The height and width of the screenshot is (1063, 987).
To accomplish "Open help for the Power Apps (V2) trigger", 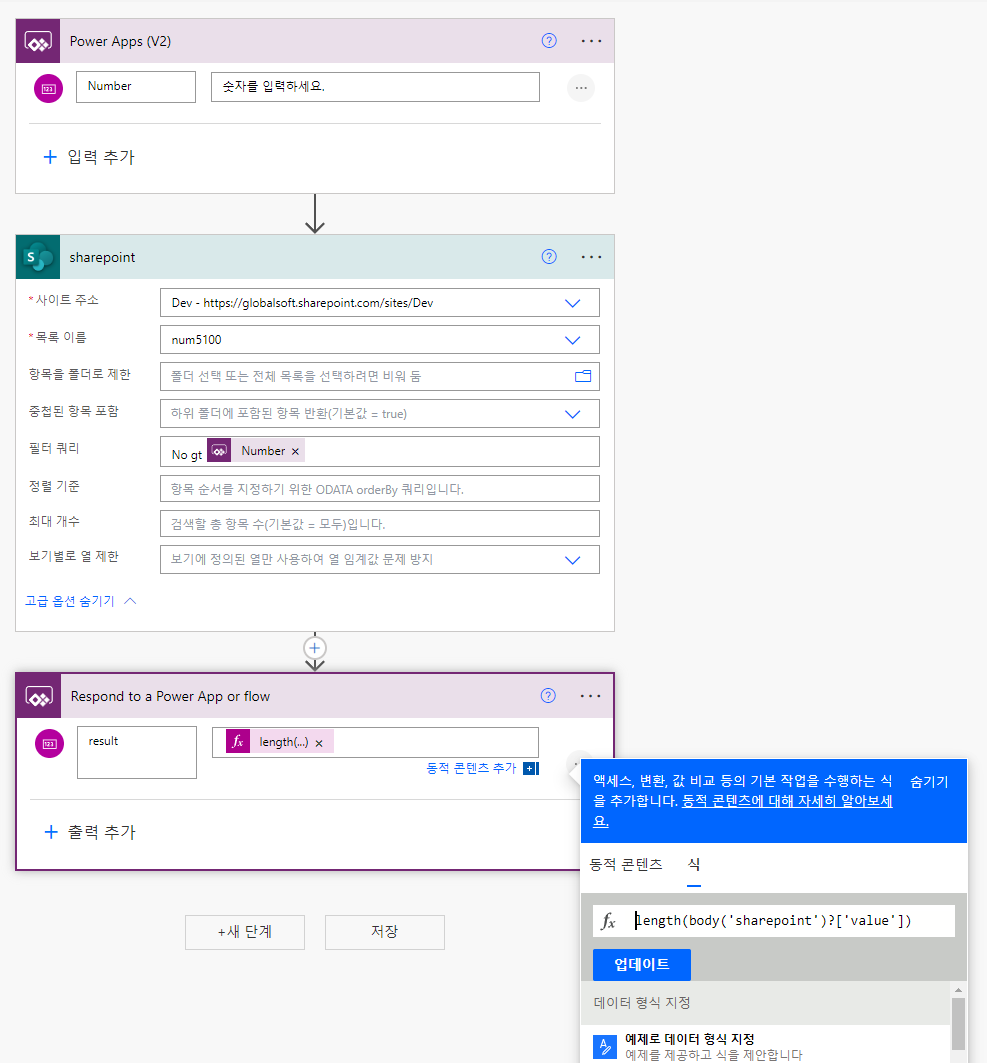I will pos(549,41).
